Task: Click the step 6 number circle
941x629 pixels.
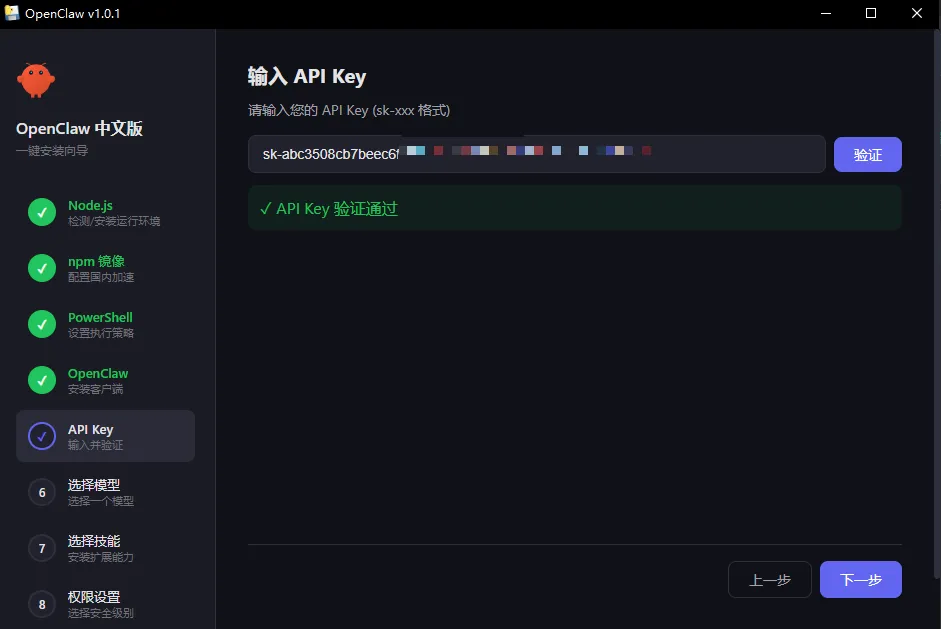Action: (x=42, y=492)
